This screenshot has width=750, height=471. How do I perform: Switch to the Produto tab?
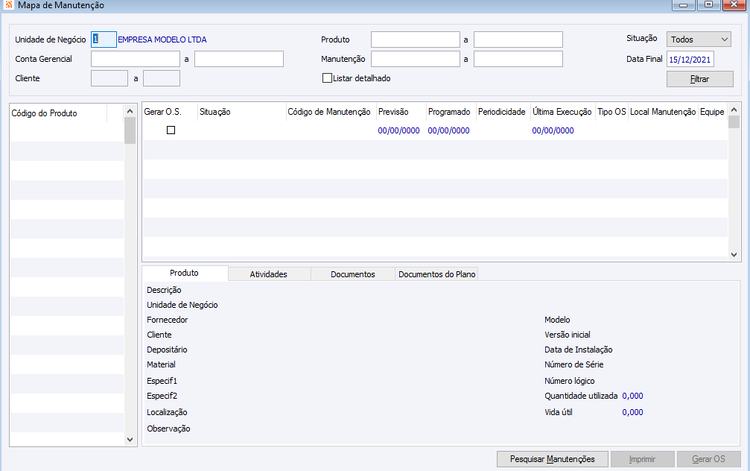(x=184, y=273)
